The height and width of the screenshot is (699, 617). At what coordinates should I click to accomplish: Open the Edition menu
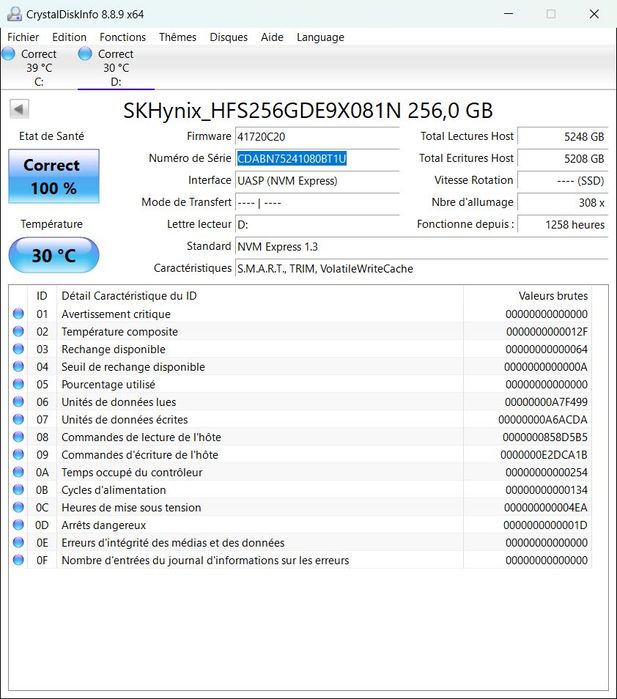tap(69, 37)
